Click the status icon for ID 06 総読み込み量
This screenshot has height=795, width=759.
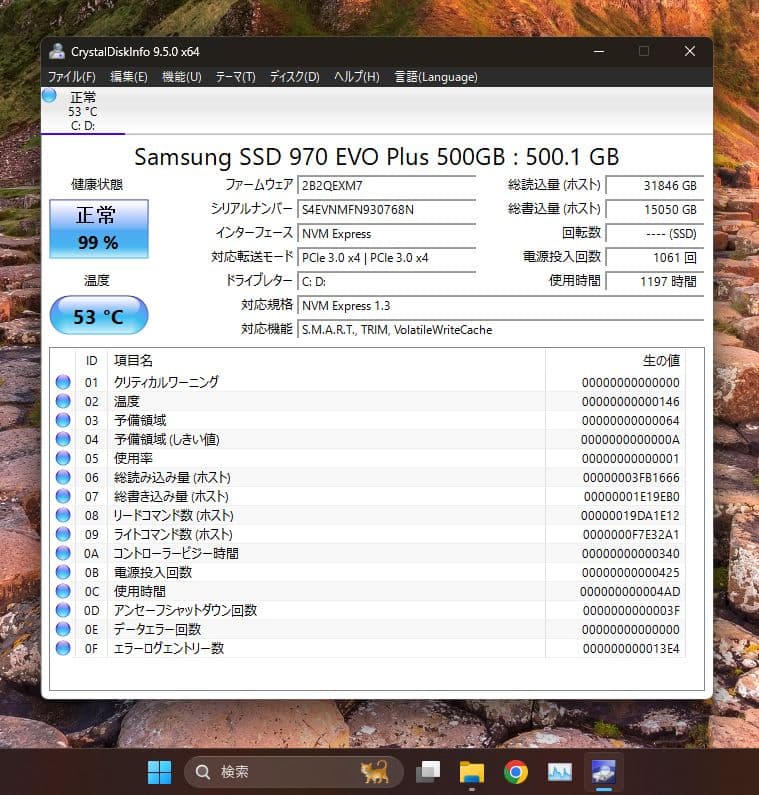tap(63, 477)
